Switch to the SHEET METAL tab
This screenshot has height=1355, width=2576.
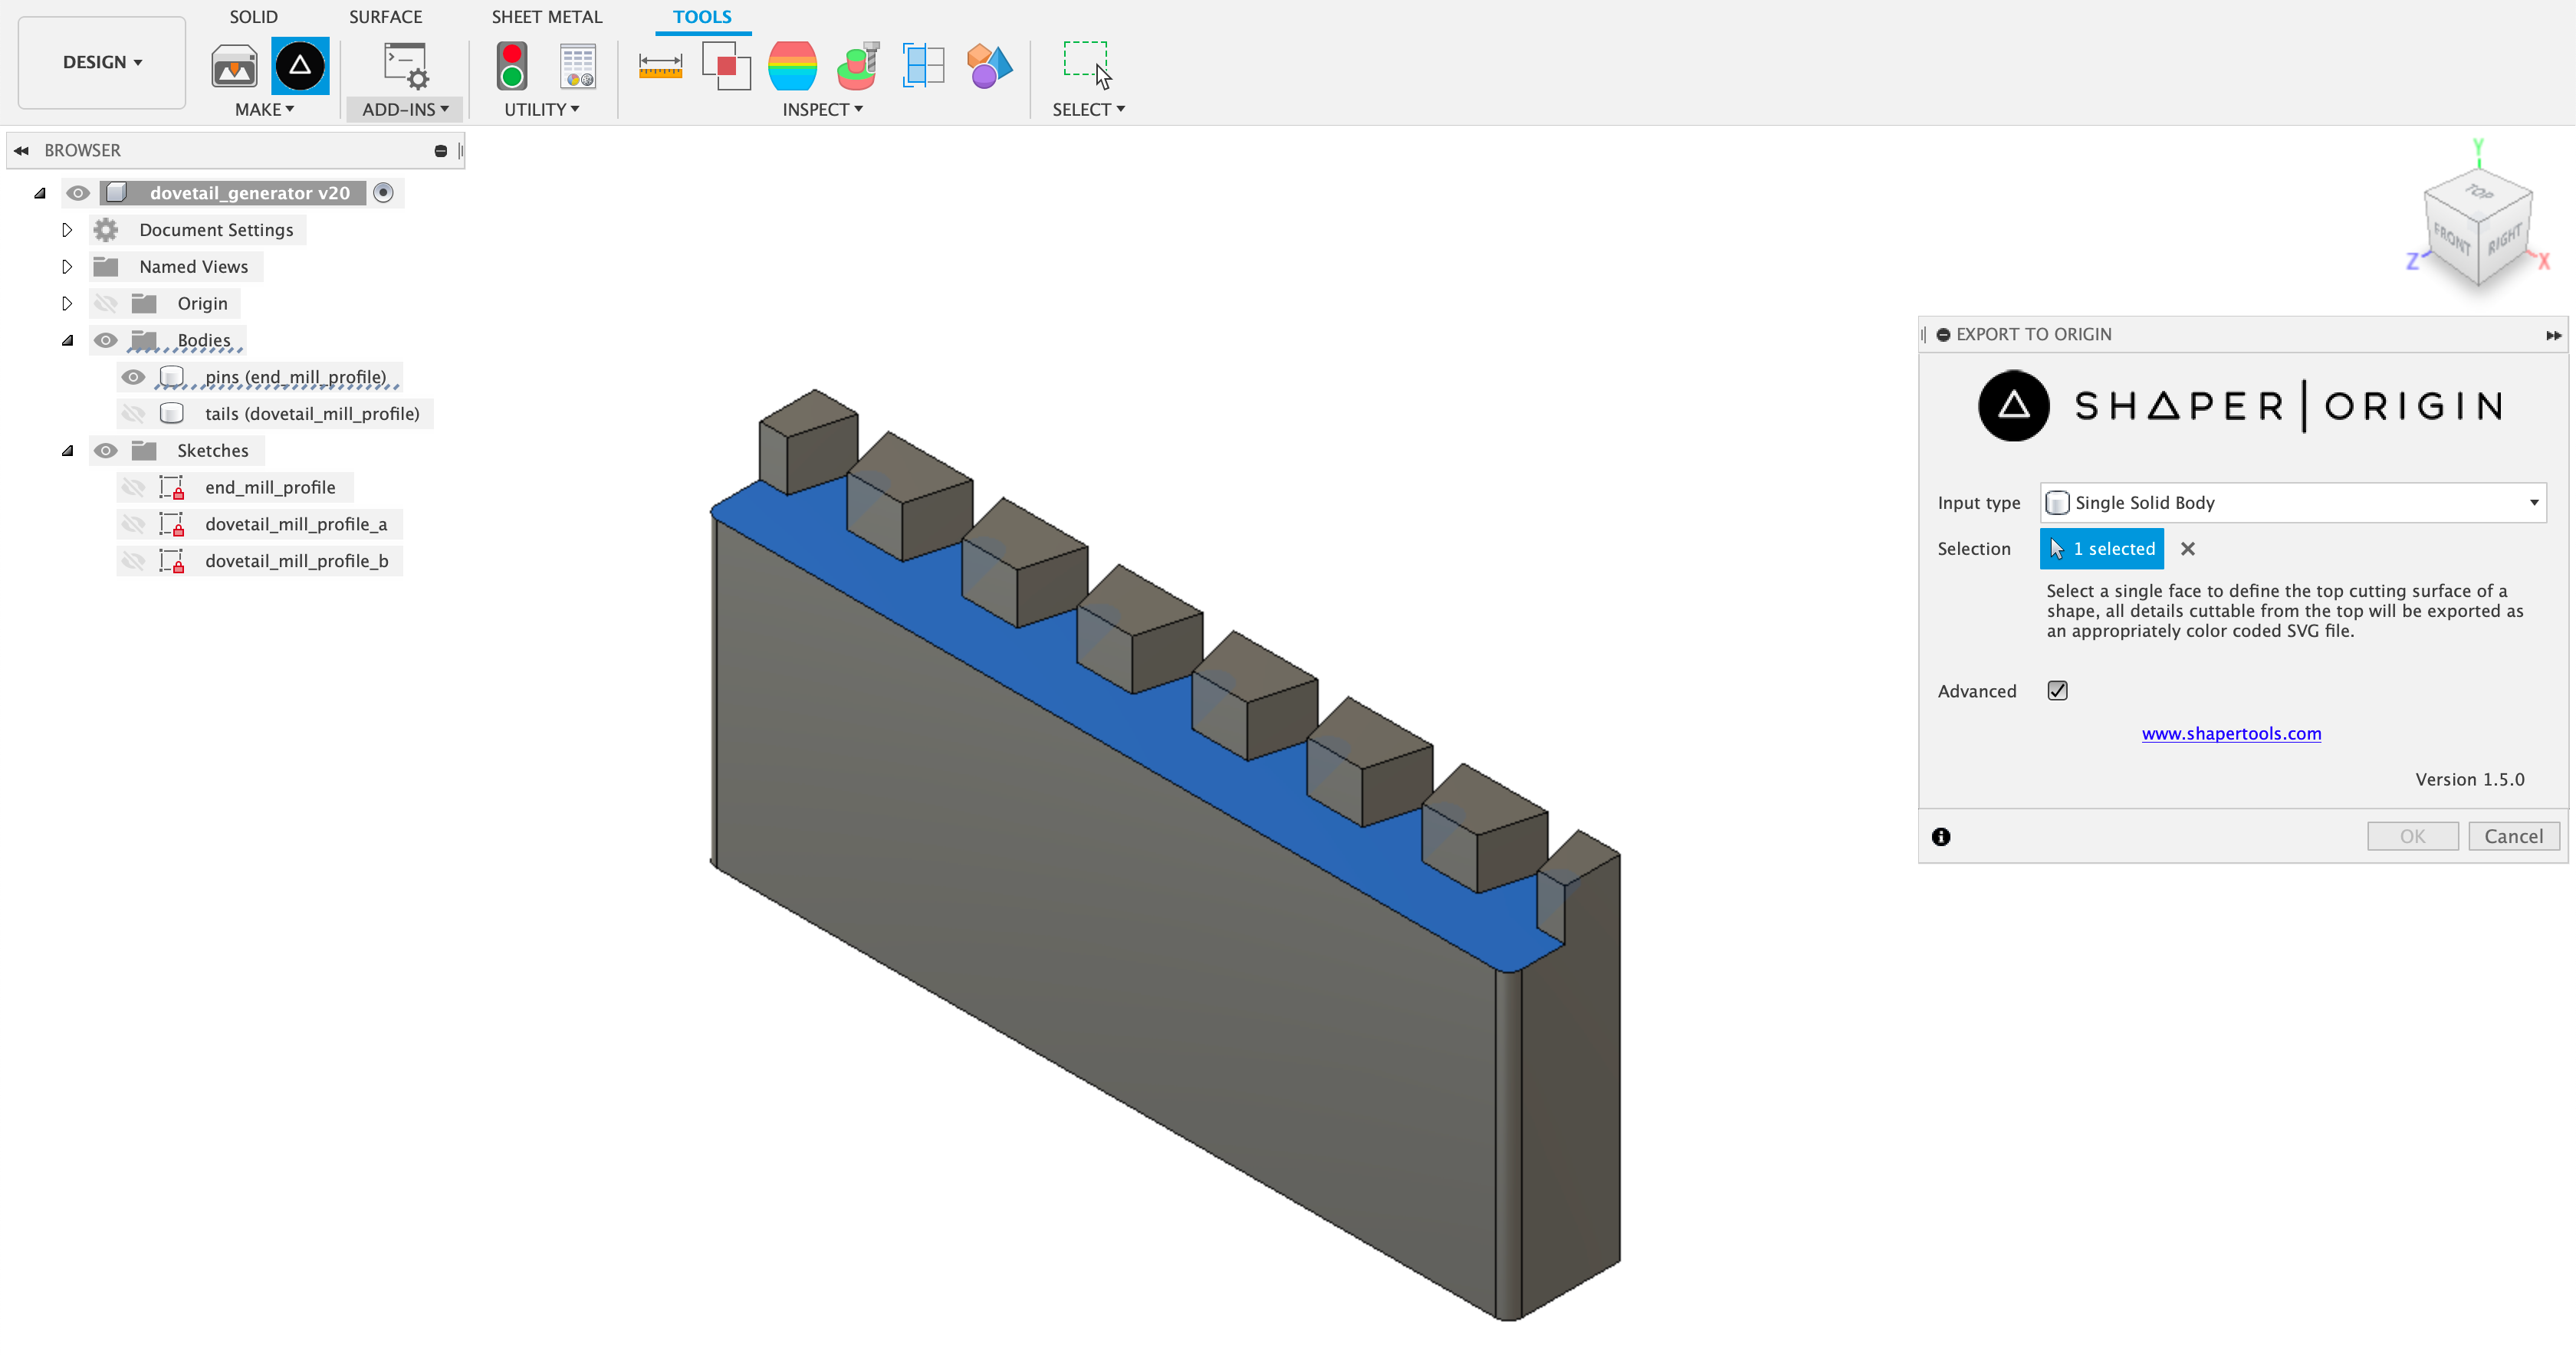(546, 17)
